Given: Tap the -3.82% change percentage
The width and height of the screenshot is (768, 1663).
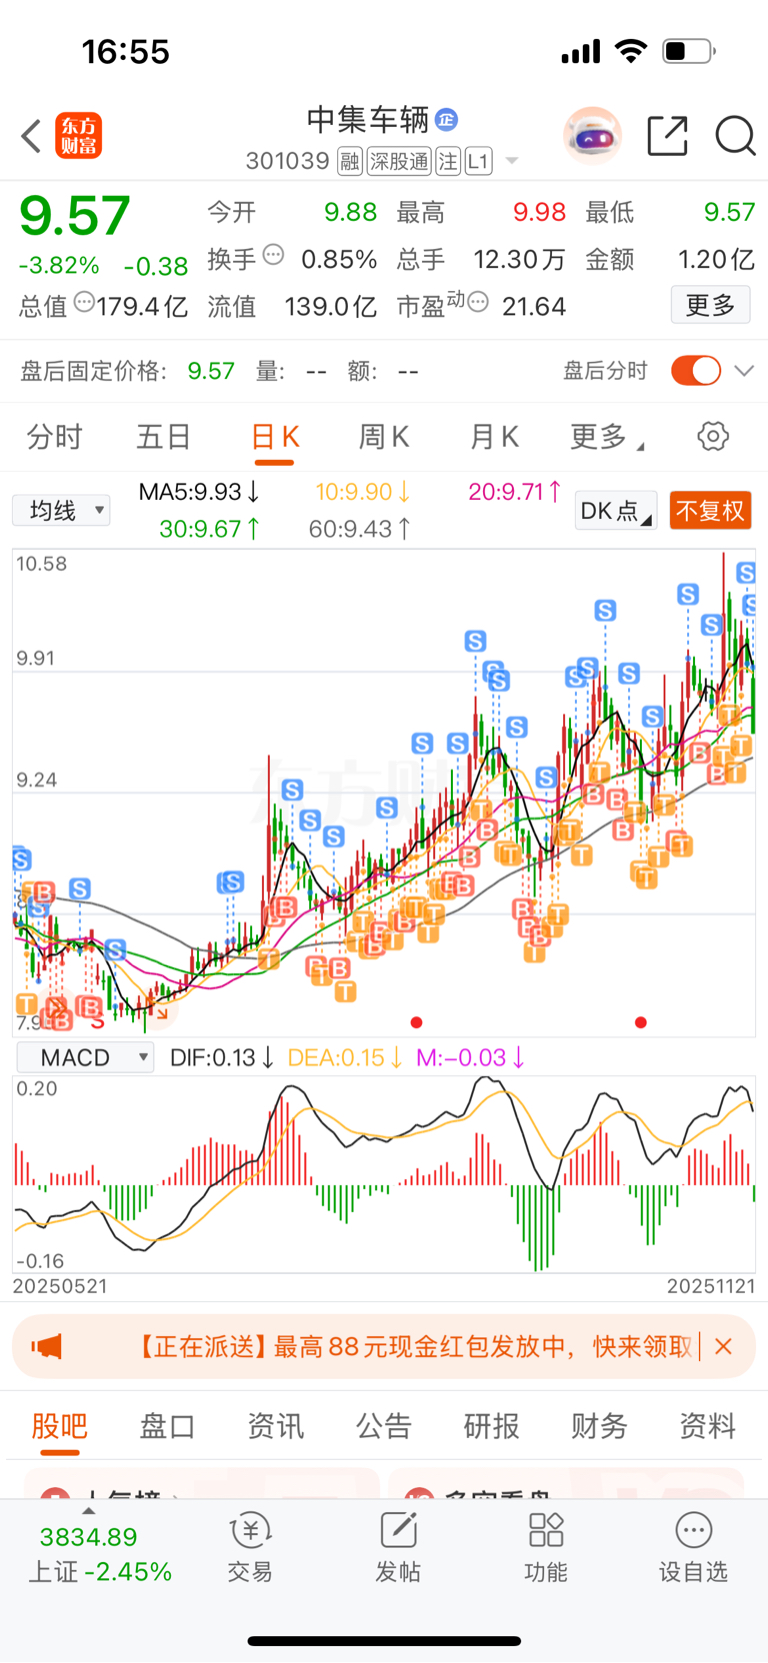Looking at the screenshot, I should tap(59, 266).
